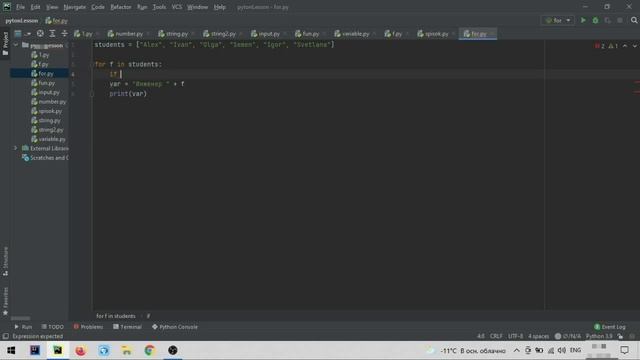Viewport: 640px width, 360px height.
Task: Click the Scratches and Consoles icon
Action: tap(25, 158)
